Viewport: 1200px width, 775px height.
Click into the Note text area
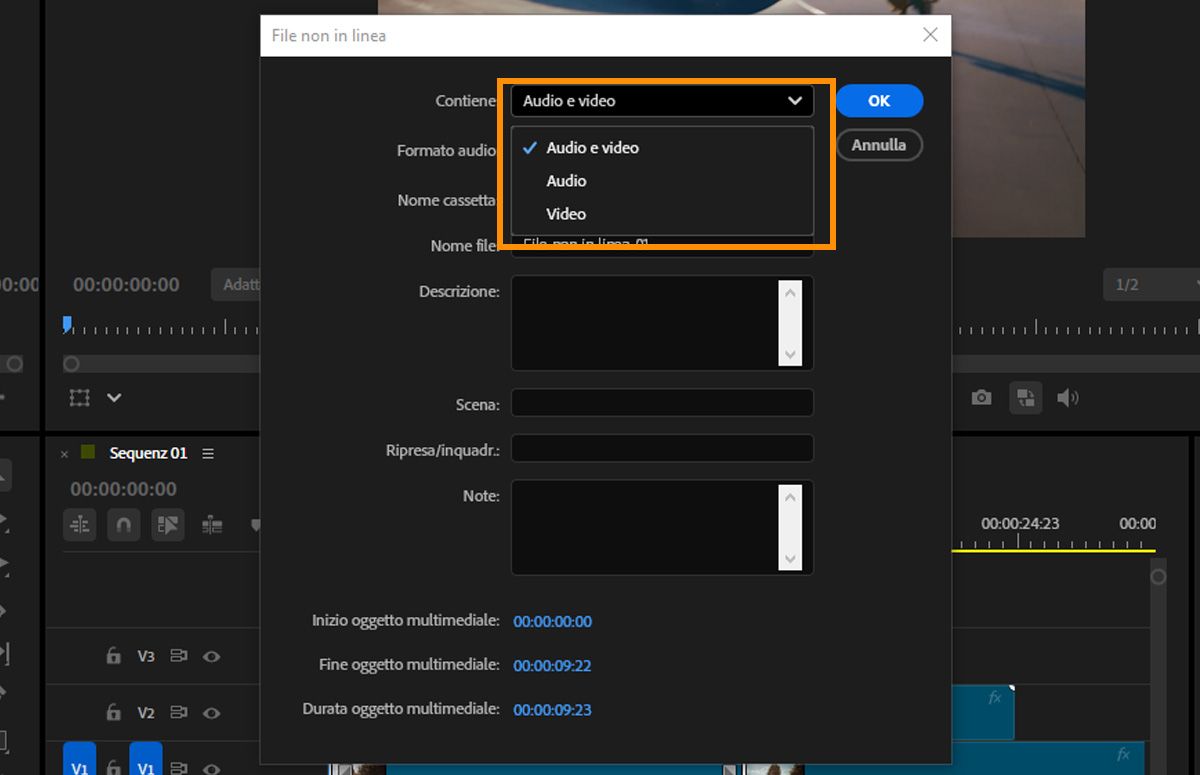645,527
